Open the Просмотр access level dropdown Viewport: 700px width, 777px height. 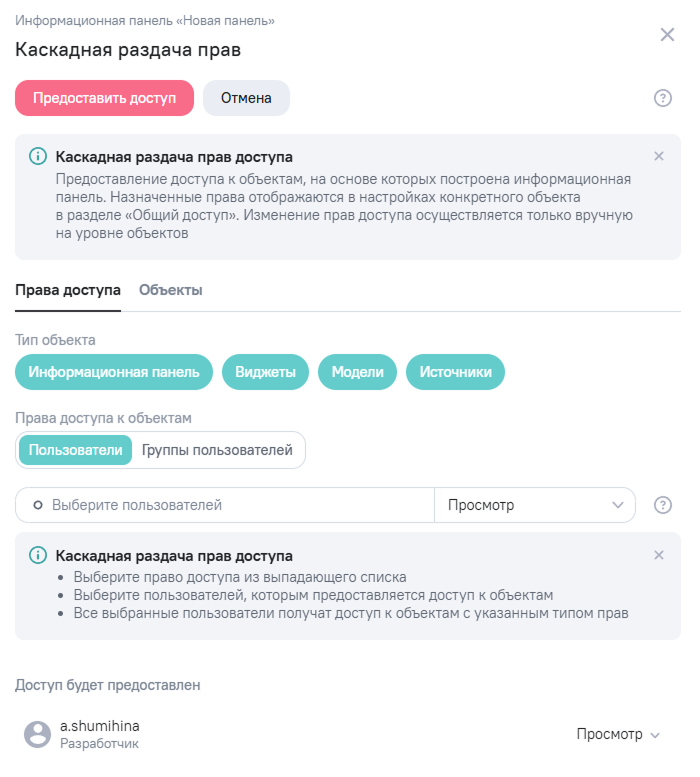pos(535,505)
